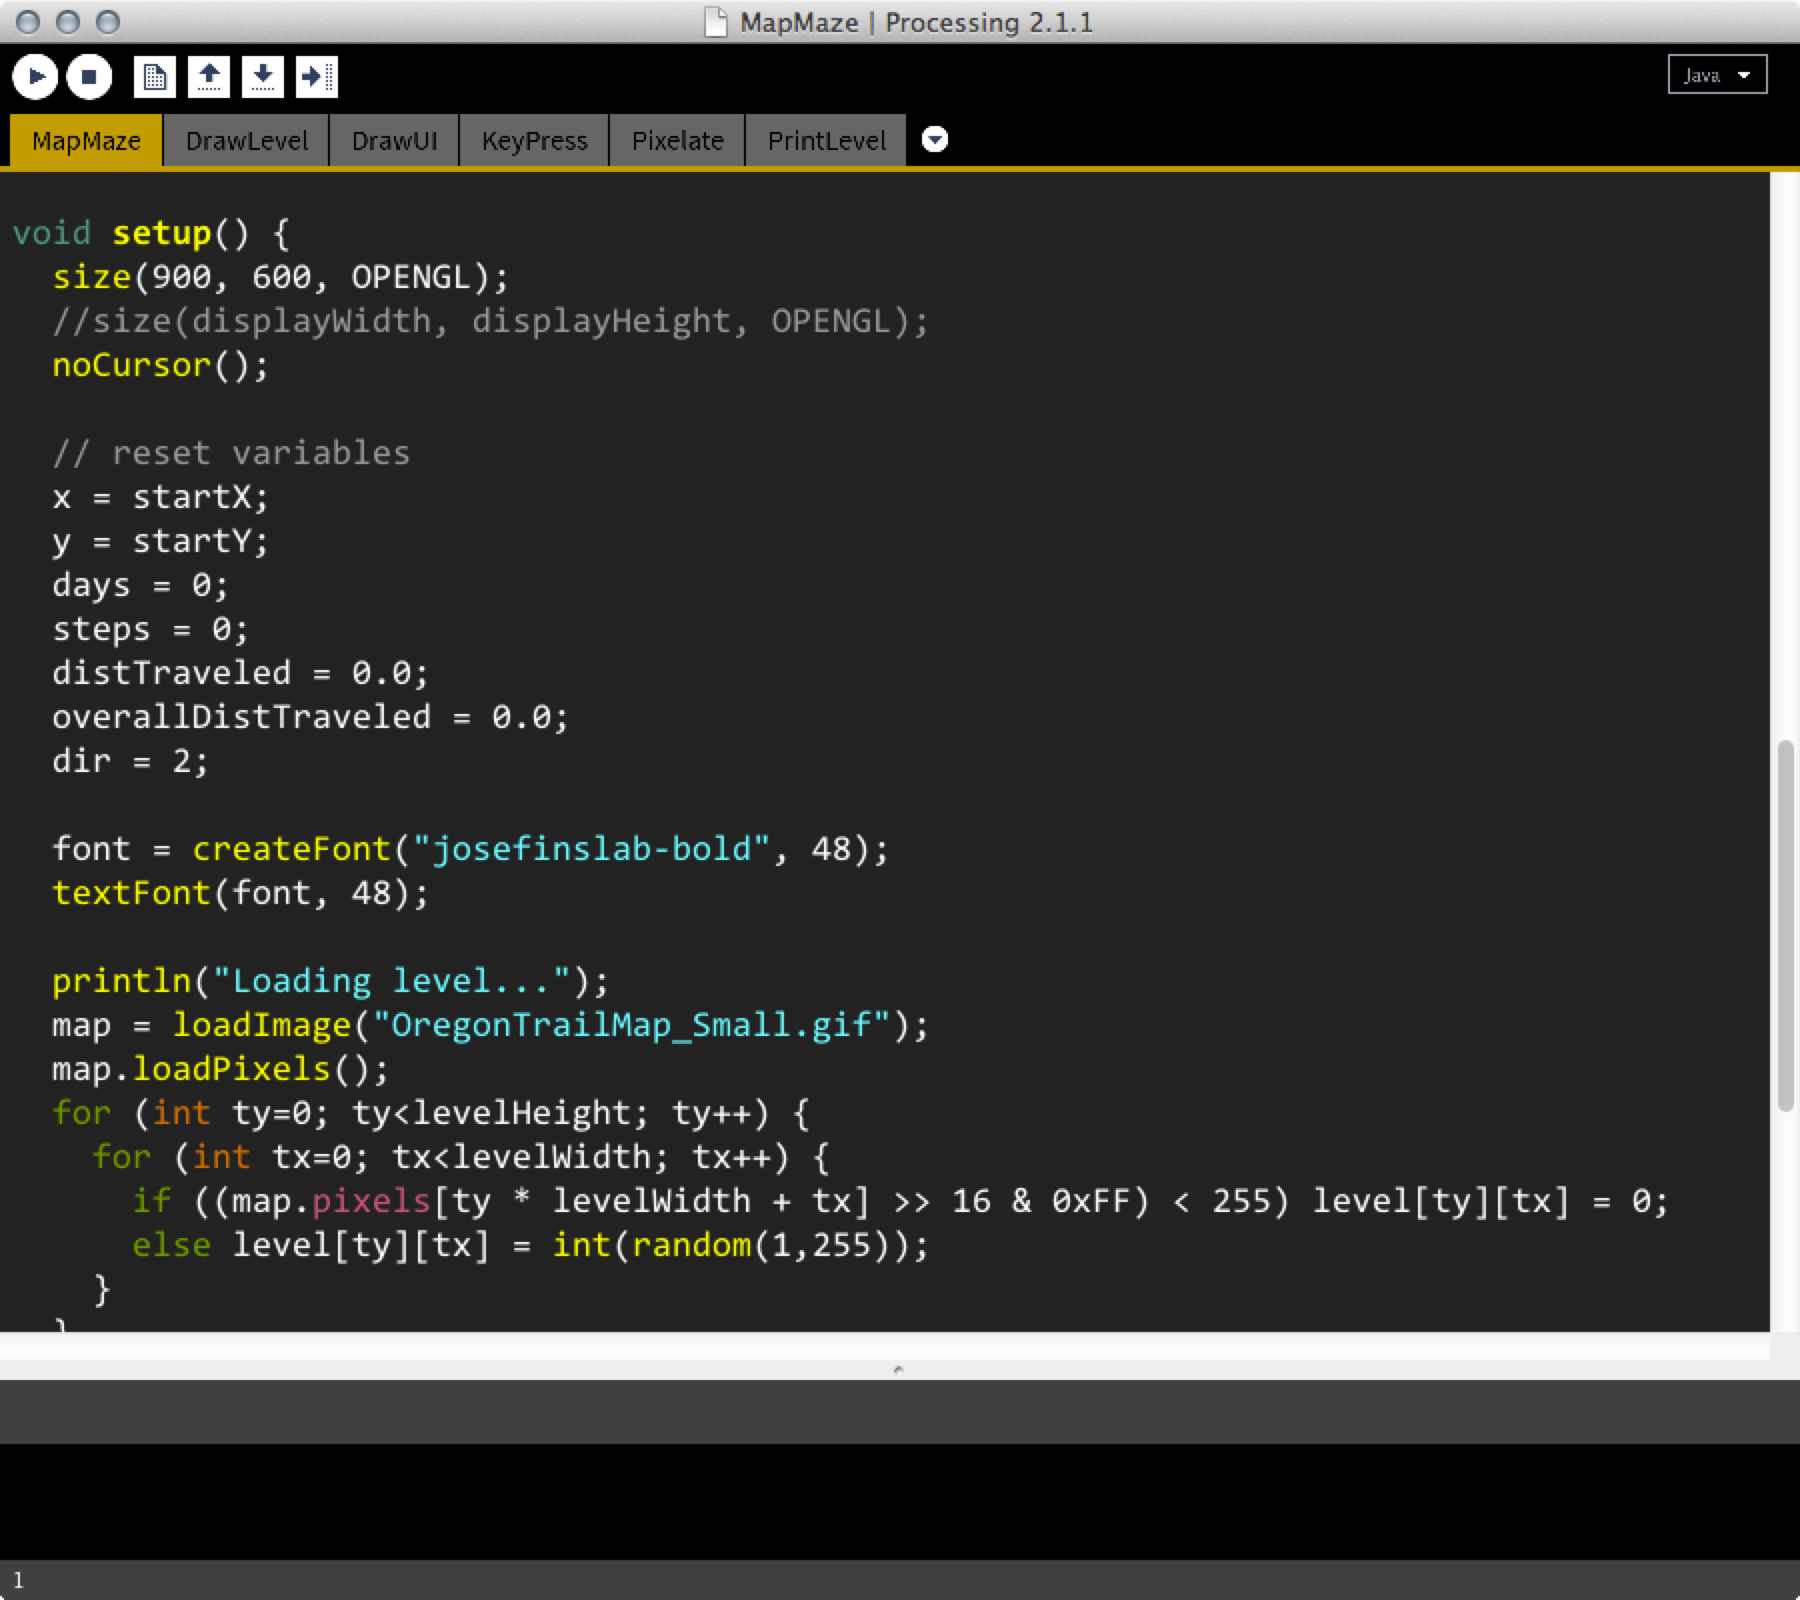Click the commented line '//size(displayWidth, displayHeight, OPENGL);'

pos(490,321)
